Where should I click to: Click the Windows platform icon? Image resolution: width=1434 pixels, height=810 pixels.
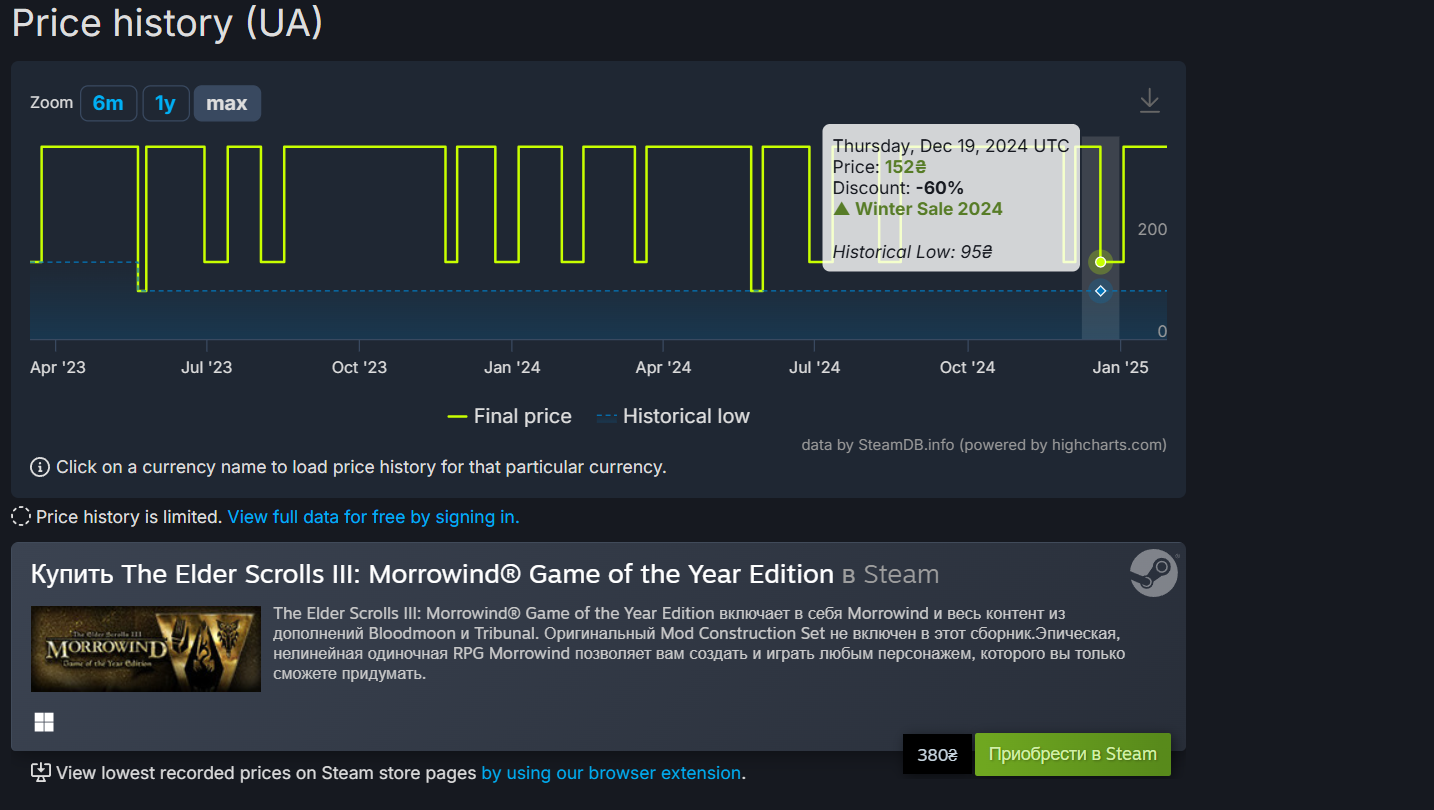point(44,722)
